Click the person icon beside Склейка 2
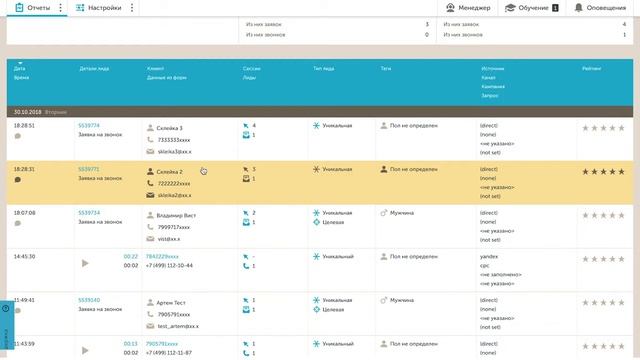 pyautogui.click(x=150, y=171)
